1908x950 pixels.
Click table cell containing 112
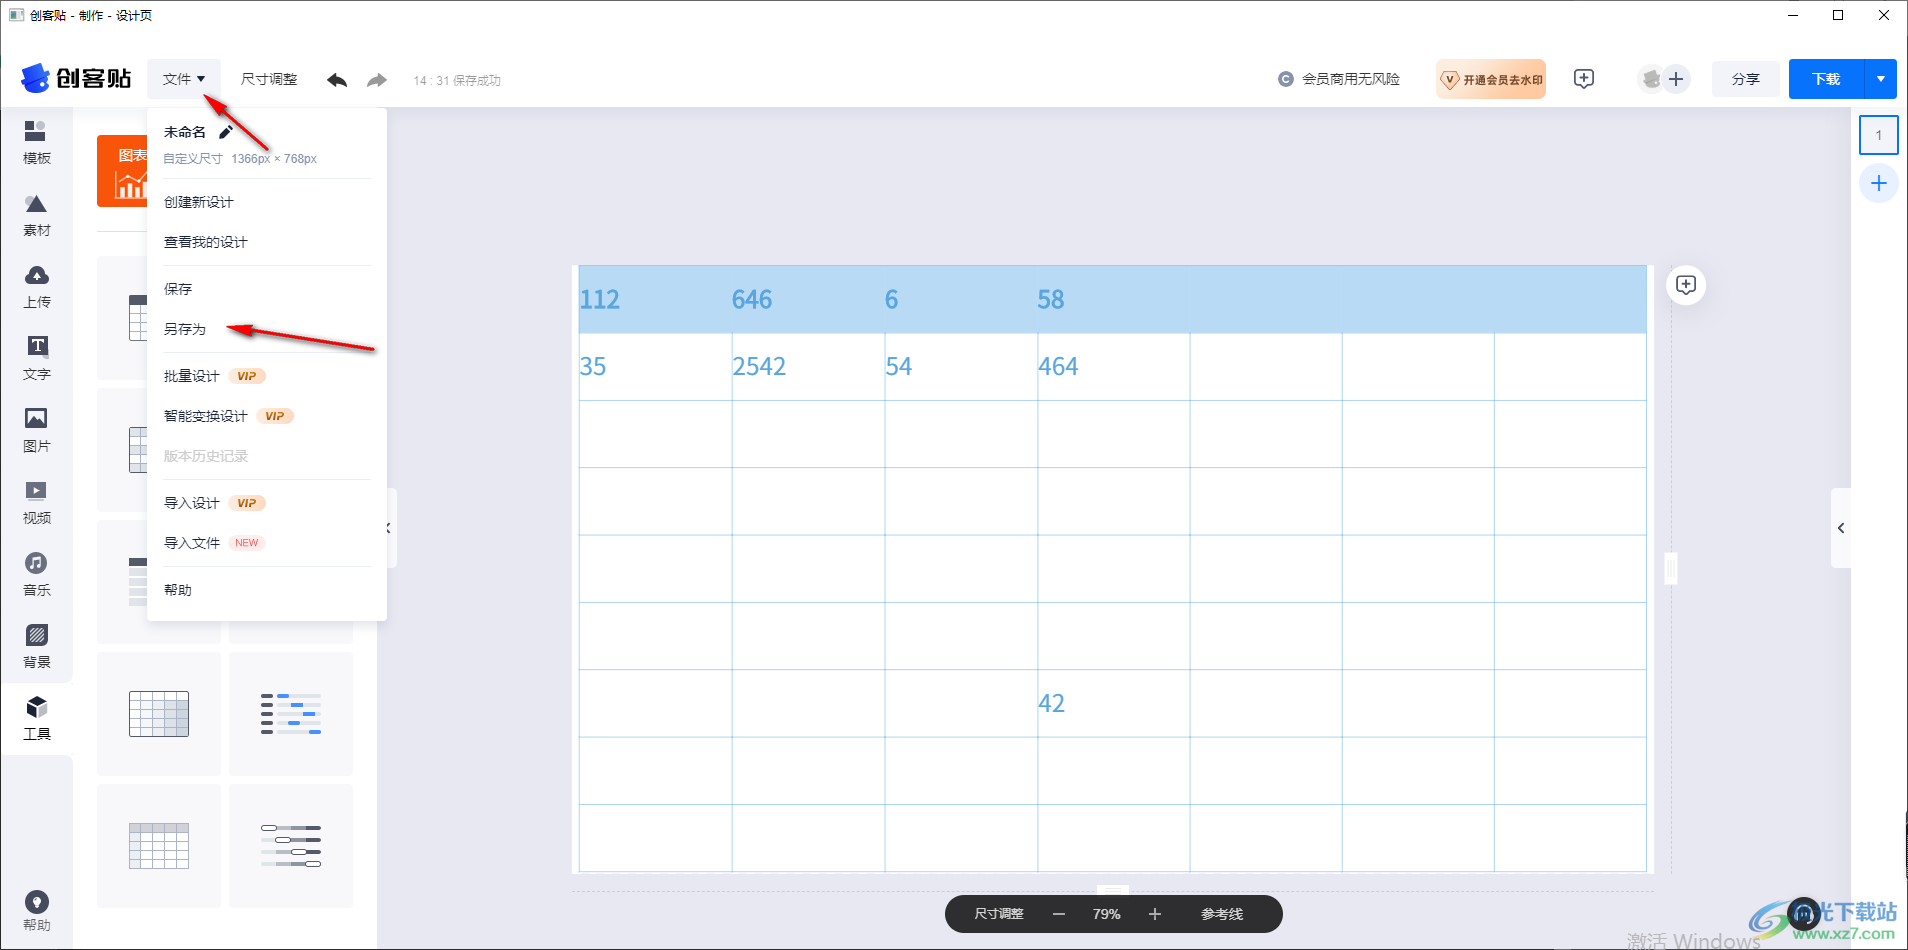point(655,299)
